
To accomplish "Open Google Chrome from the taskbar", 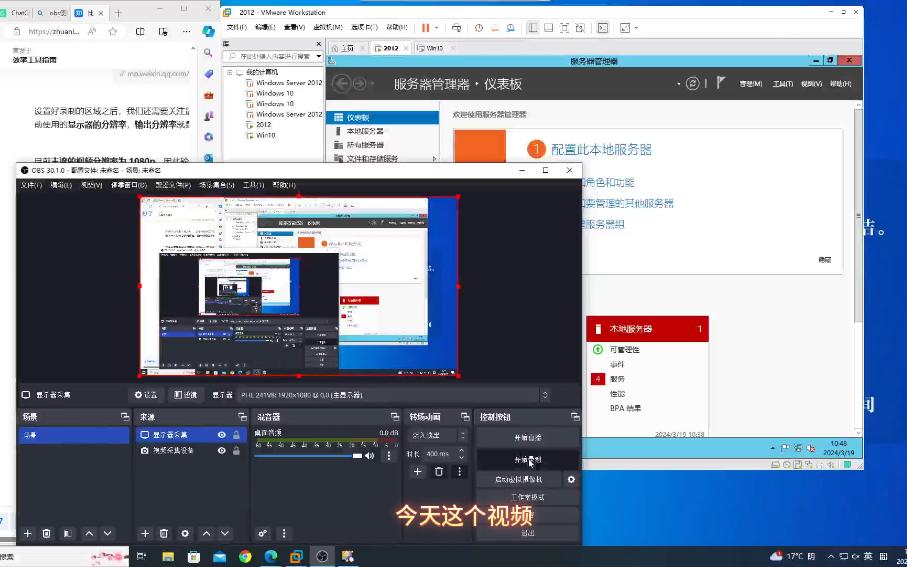I will tap(245, 557).
